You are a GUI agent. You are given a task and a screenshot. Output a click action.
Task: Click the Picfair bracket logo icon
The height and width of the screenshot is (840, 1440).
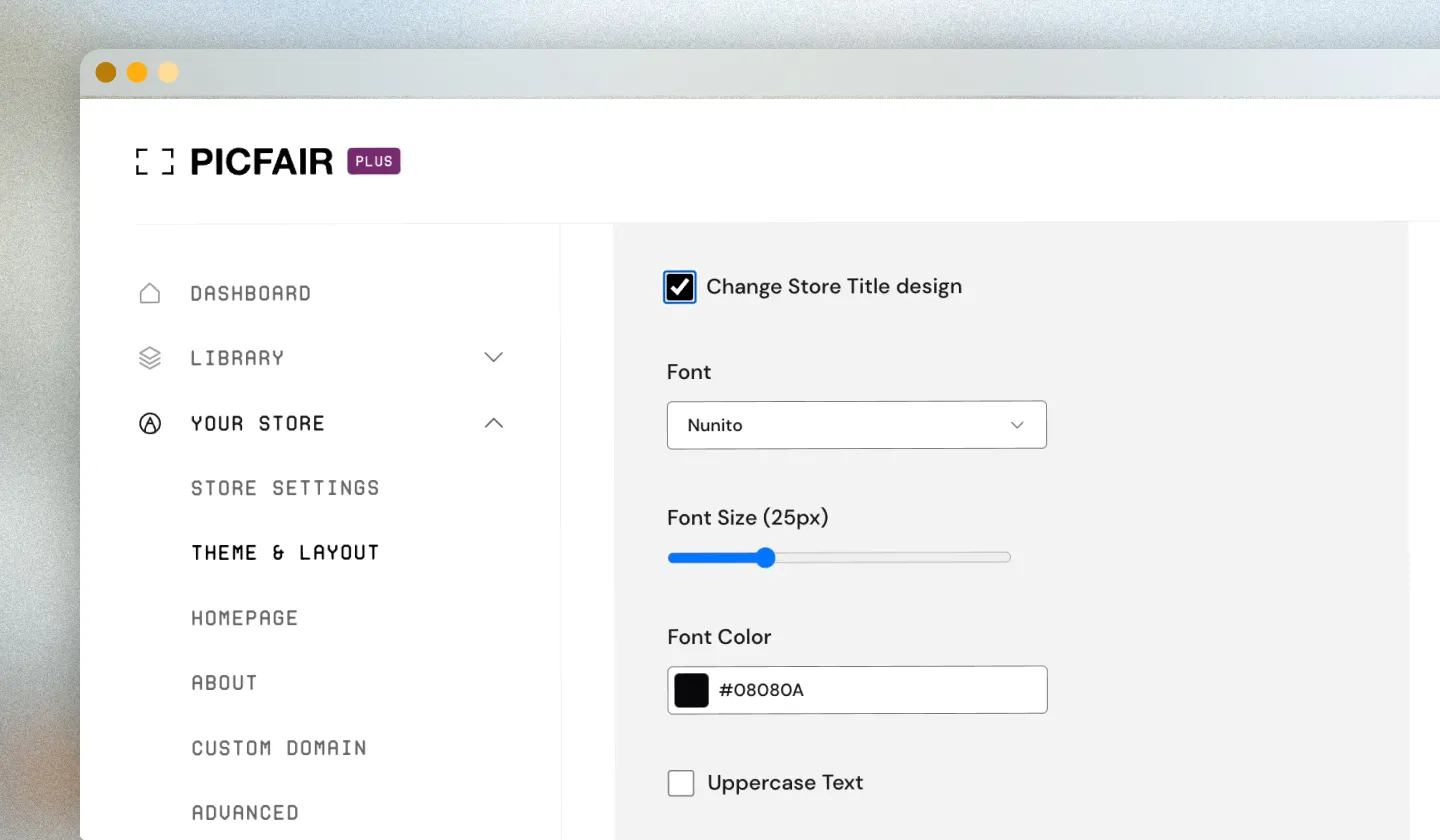155,161
